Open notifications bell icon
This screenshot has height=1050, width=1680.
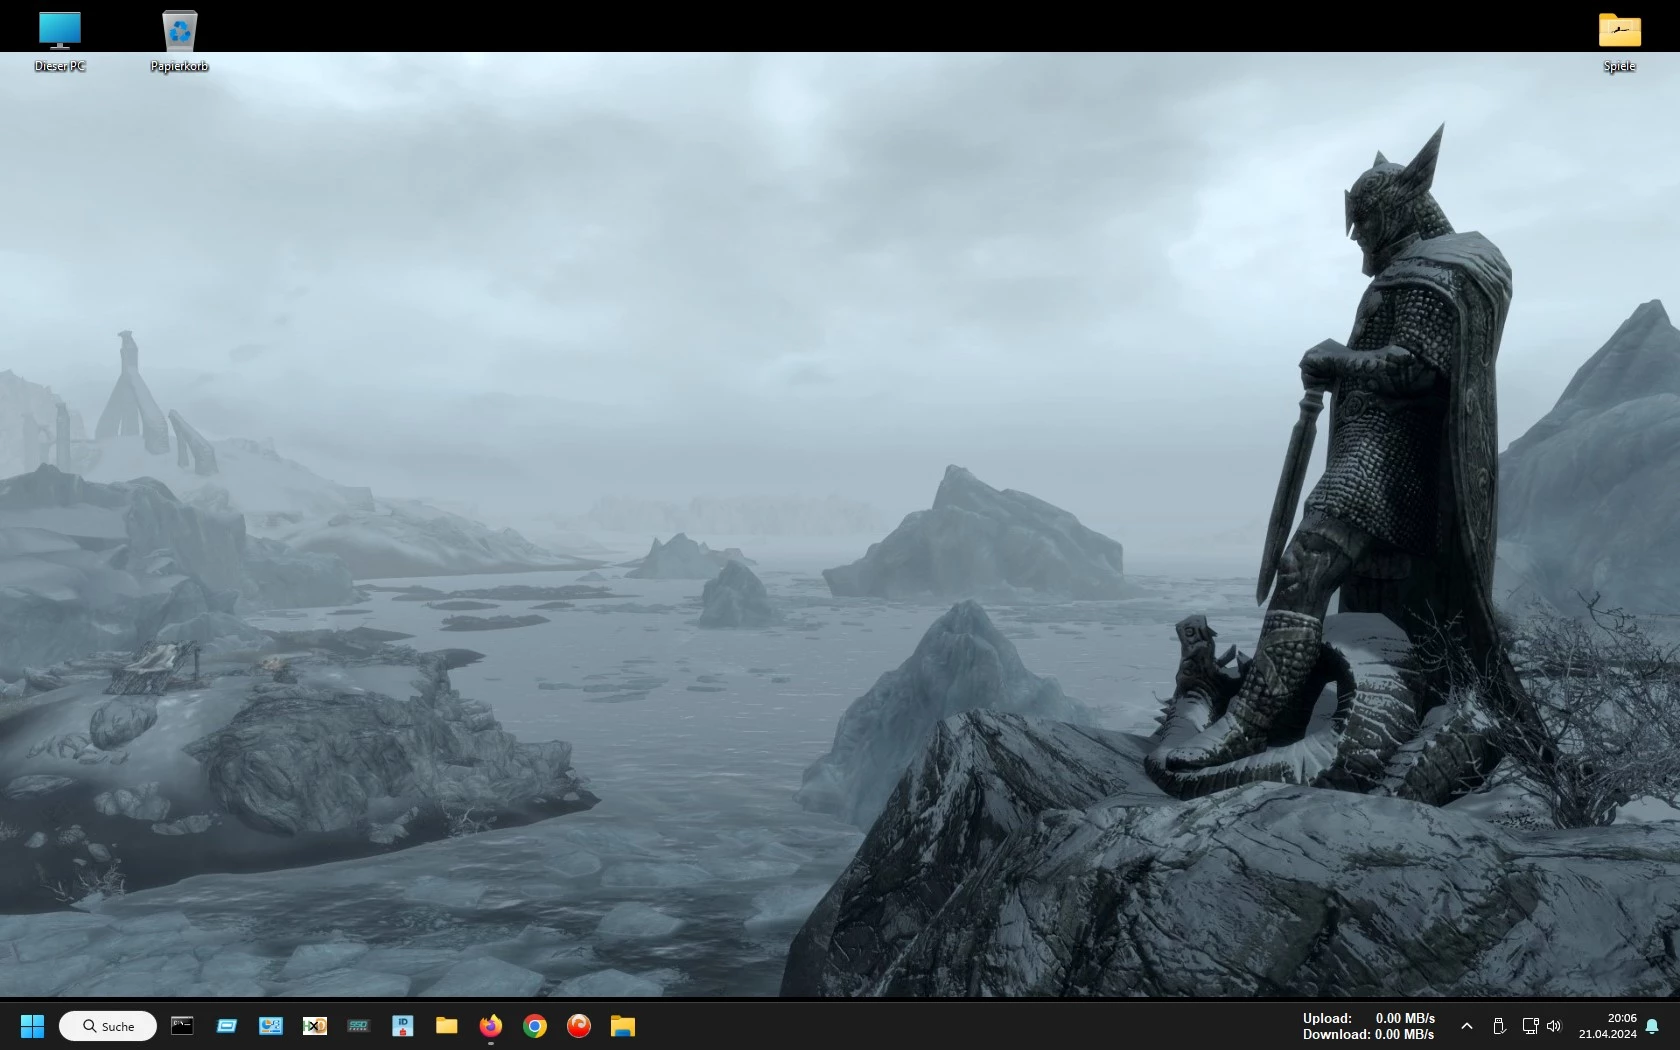point(1652,1026)
